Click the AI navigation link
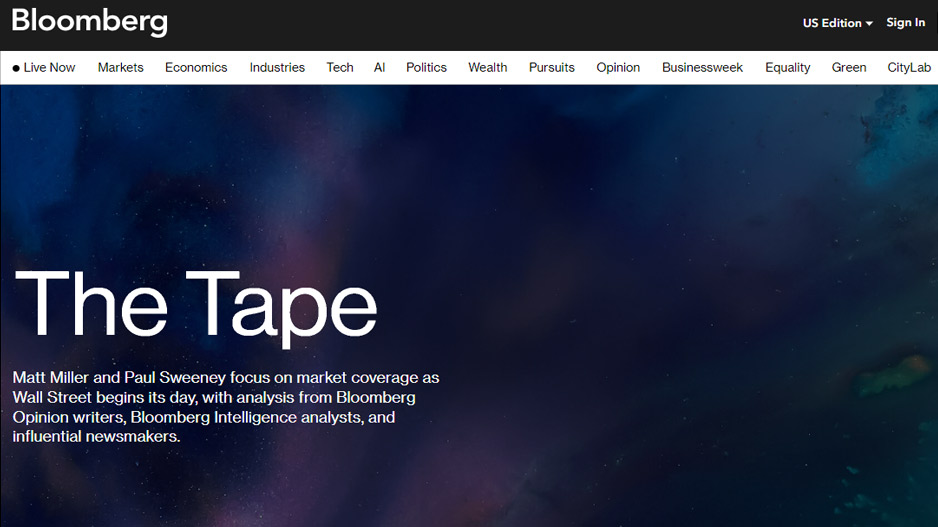Viewport: 938px width, 527px height. (379, 68)
